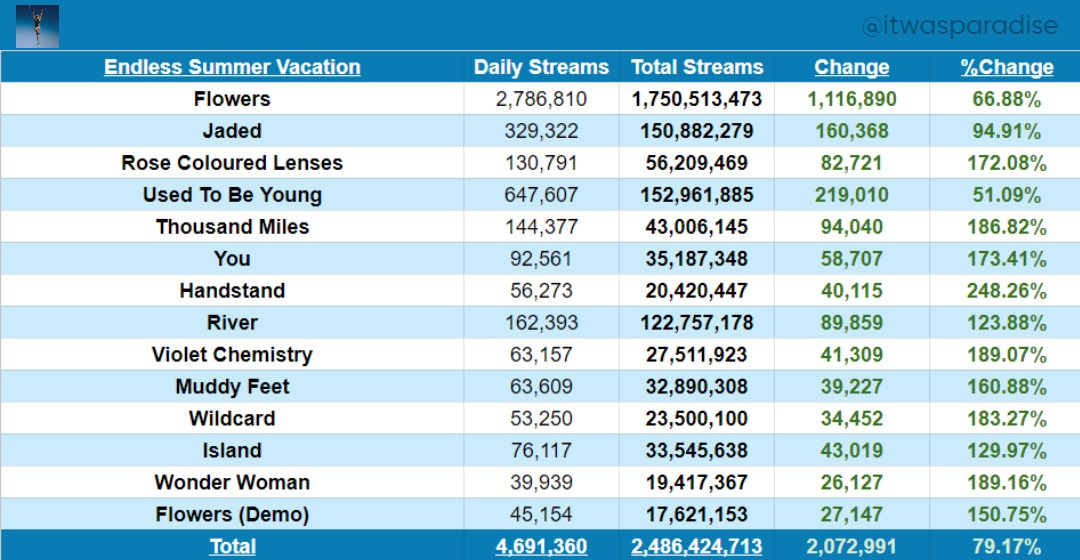Click Flowers total streams 1,750,513,473
1080x560 pixels.
coord(697,99)
